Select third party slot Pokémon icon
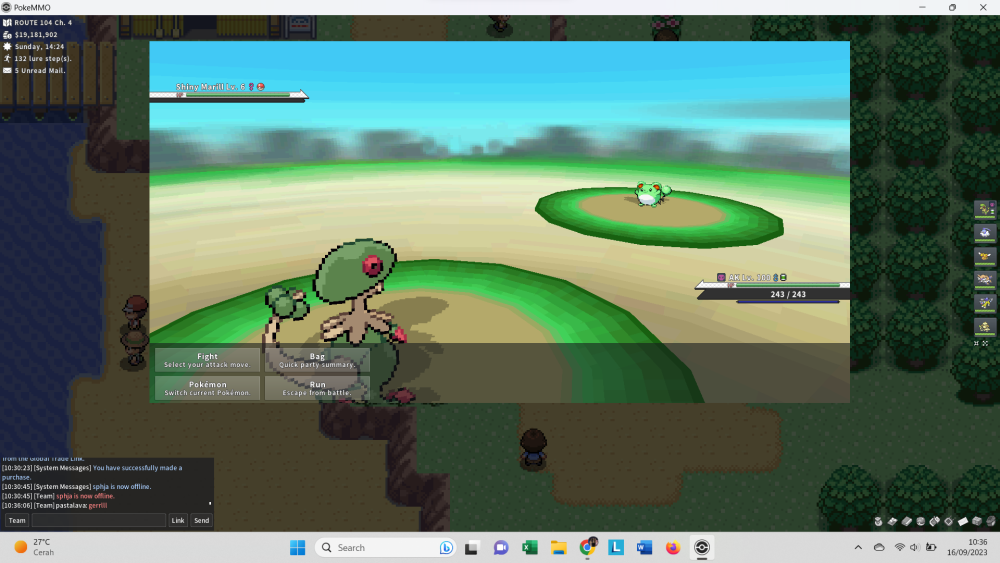This screenshot has height=563, width=1000. pos(985,256)
